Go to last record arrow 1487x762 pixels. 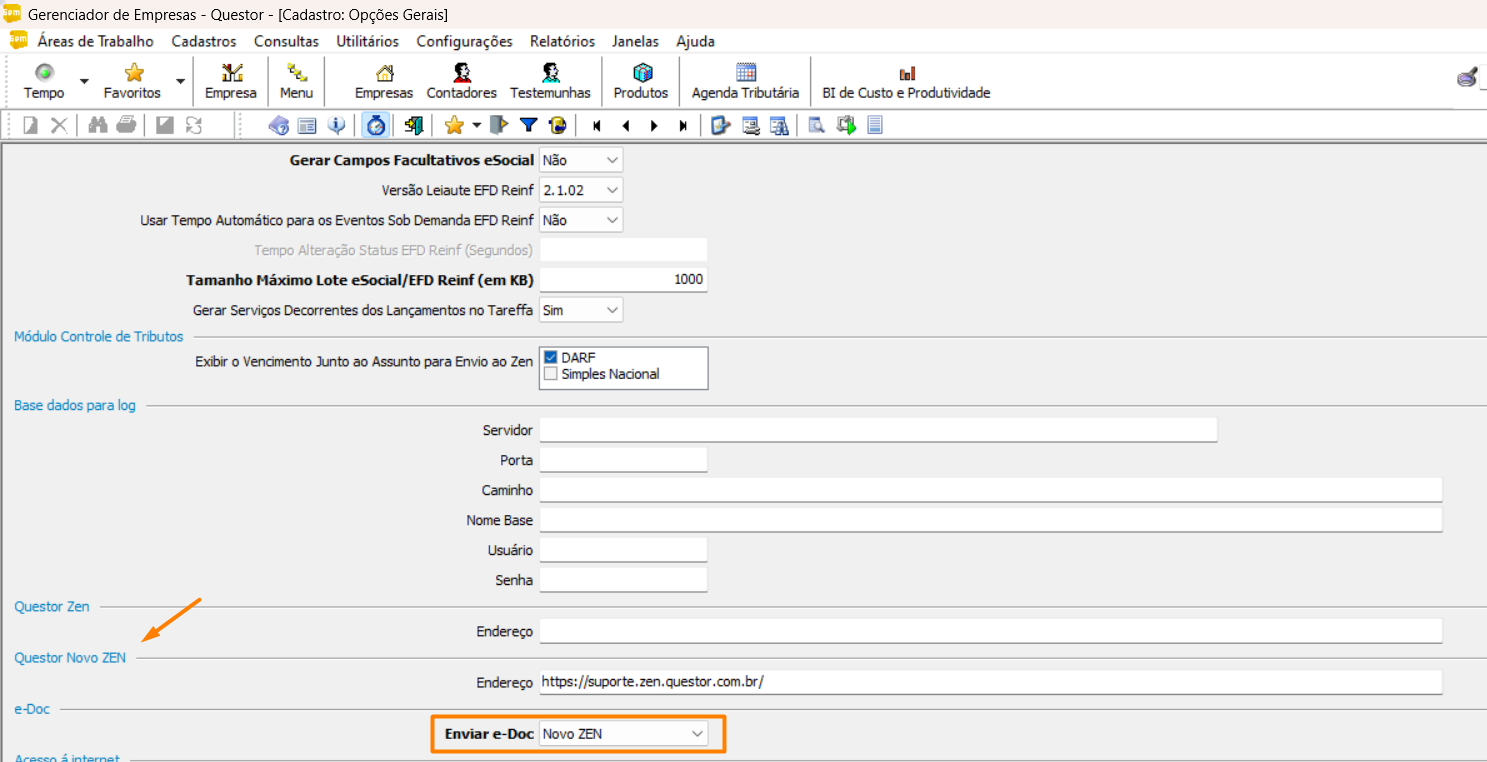(x=683, y=126)
